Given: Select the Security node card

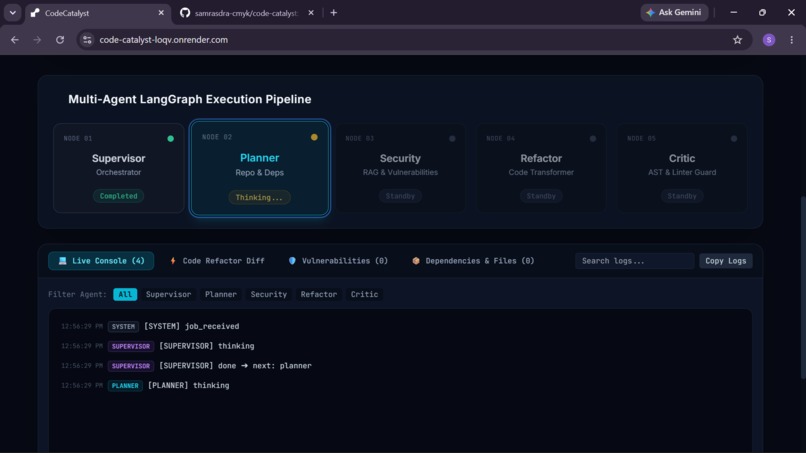Looking at the screenshot, I should click(400, 168).
